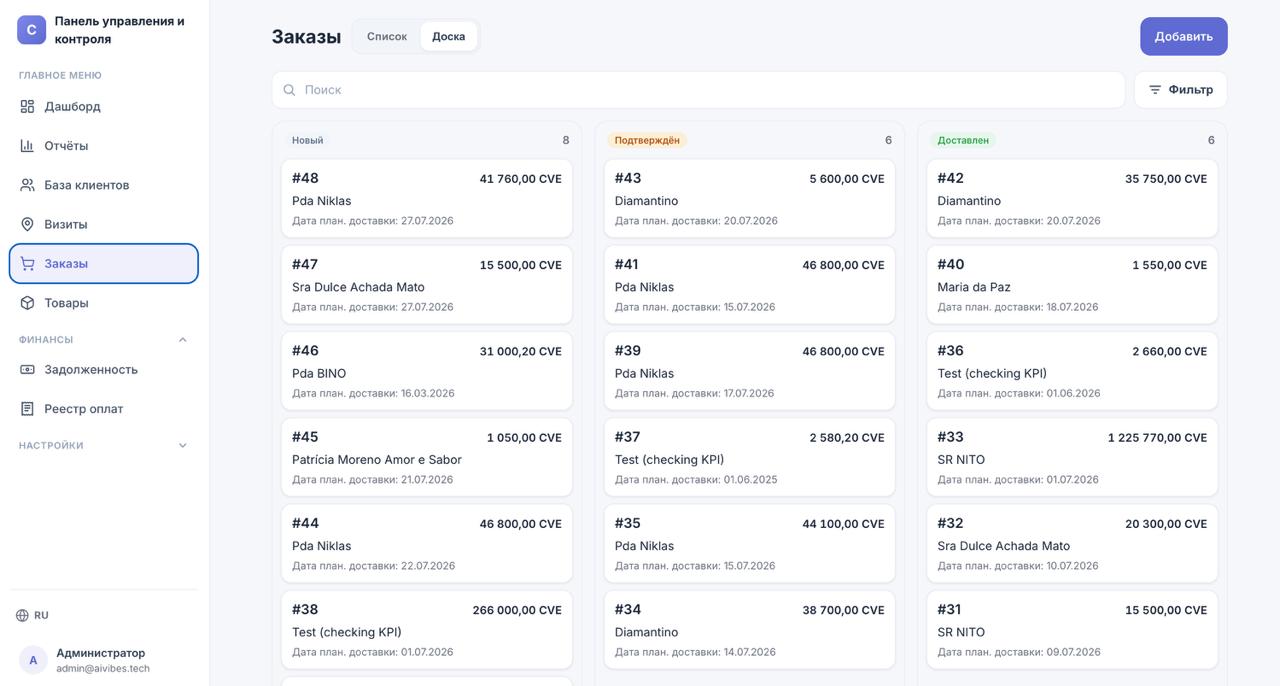The image size is (1280, 686).
Task: Open the Фильтр button
Action: (x=1180, y=90)
